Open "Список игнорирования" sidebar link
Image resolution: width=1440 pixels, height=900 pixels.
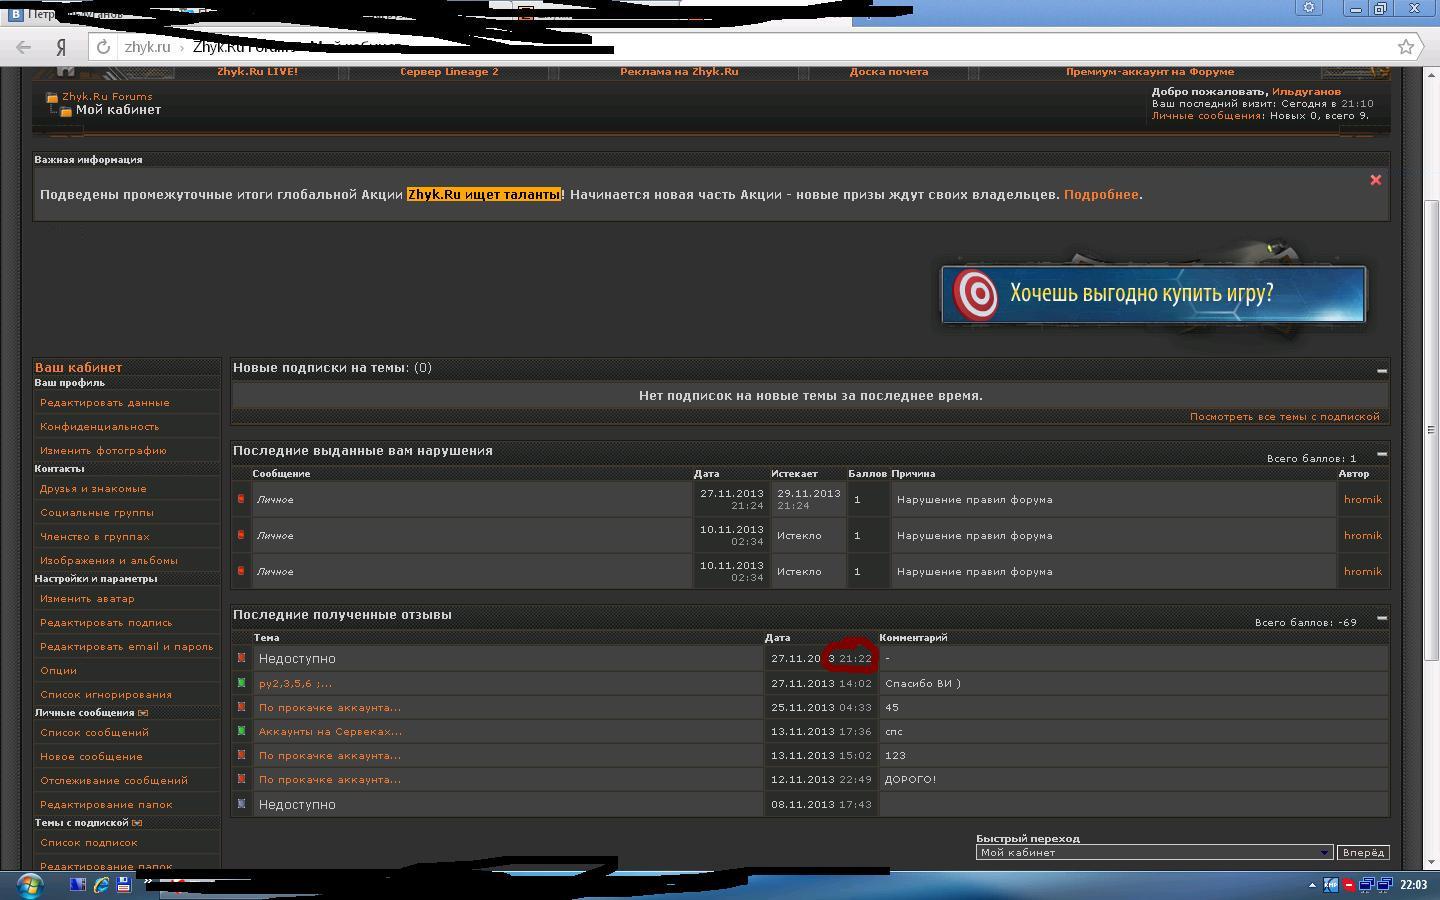point(106,695)
